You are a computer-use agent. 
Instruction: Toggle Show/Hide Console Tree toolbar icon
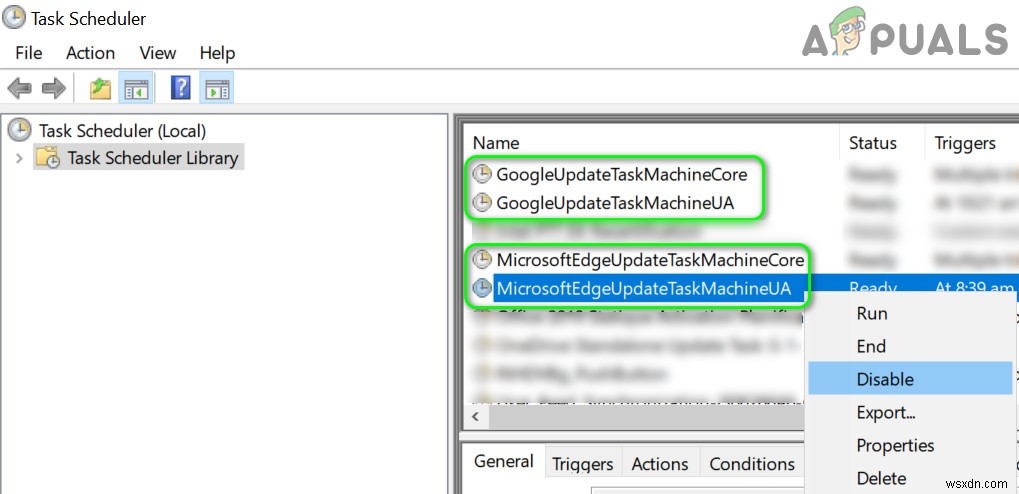tap(136, 88)
